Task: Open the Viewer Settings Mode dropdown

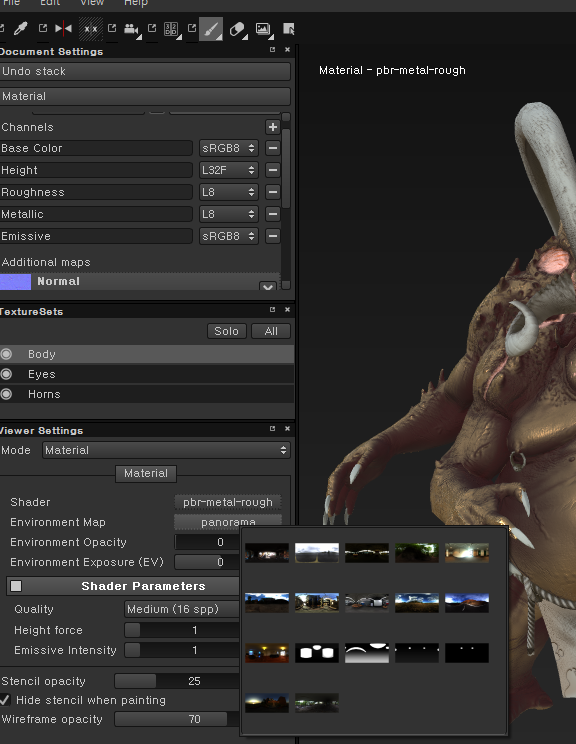Action: (x=166, y=450)
